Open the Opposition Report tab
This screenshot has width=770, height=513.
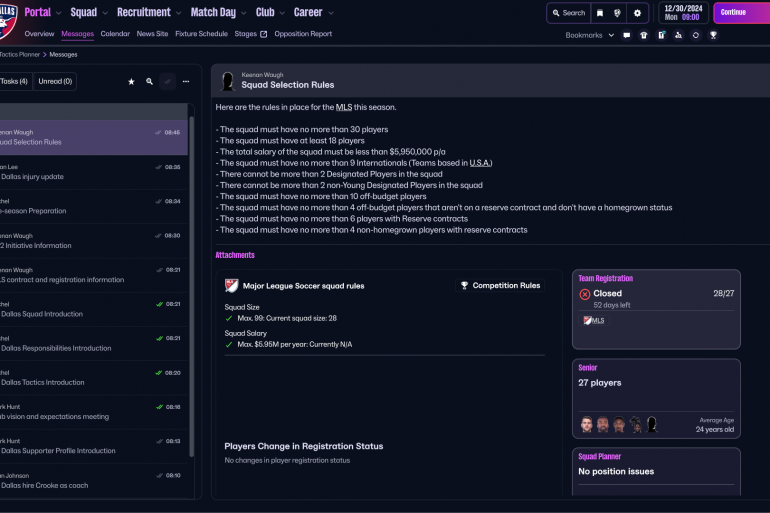(x=303, y=34)
